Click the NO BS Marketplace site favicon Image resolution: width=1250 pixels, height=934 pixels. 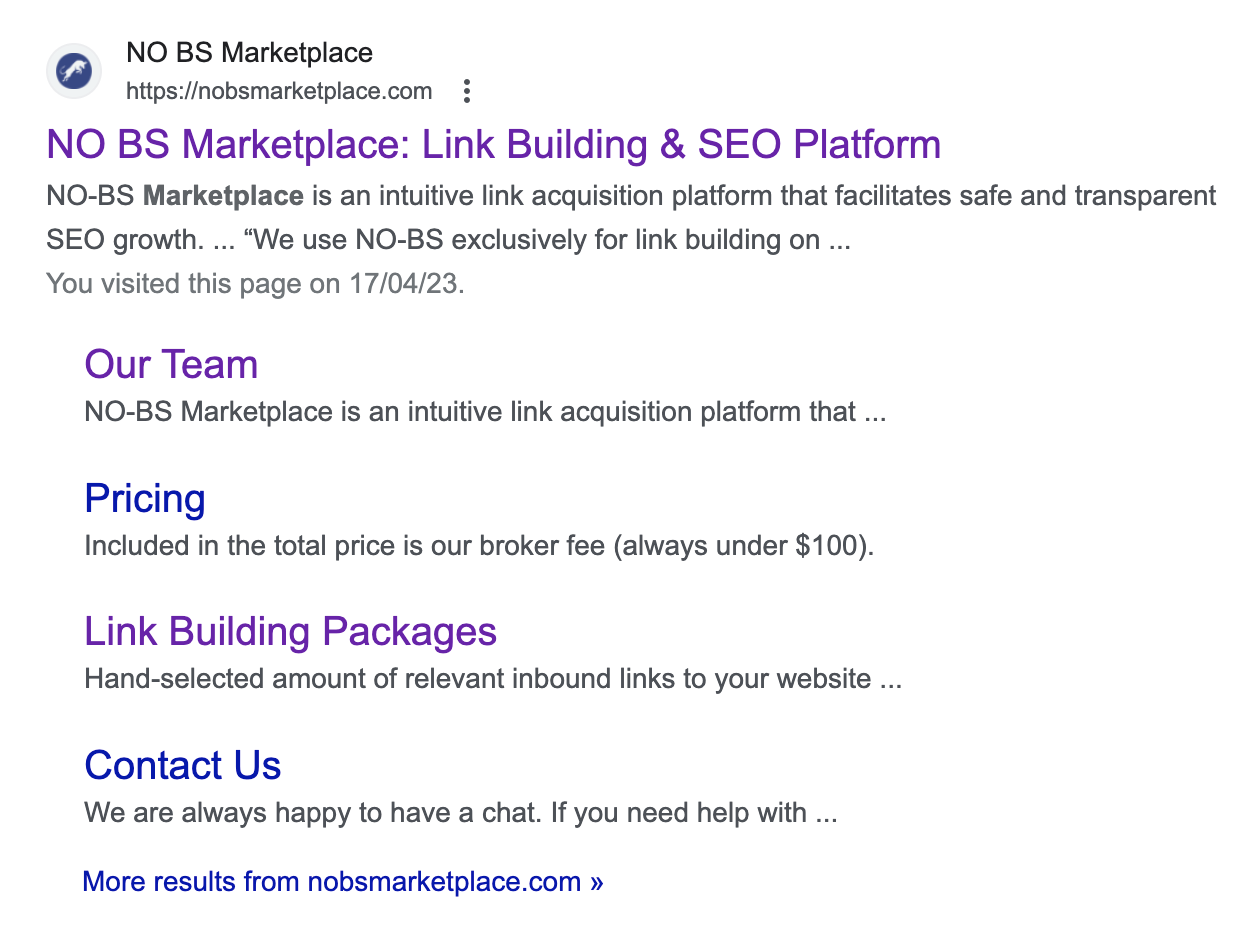73,72
